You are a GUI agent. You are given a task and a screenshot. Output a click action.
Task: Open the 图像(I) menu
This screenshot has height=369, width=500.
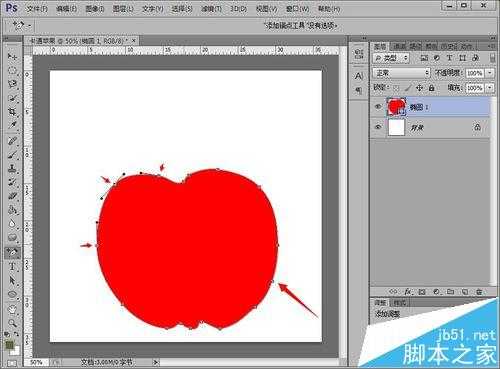[x=95, y=8]
